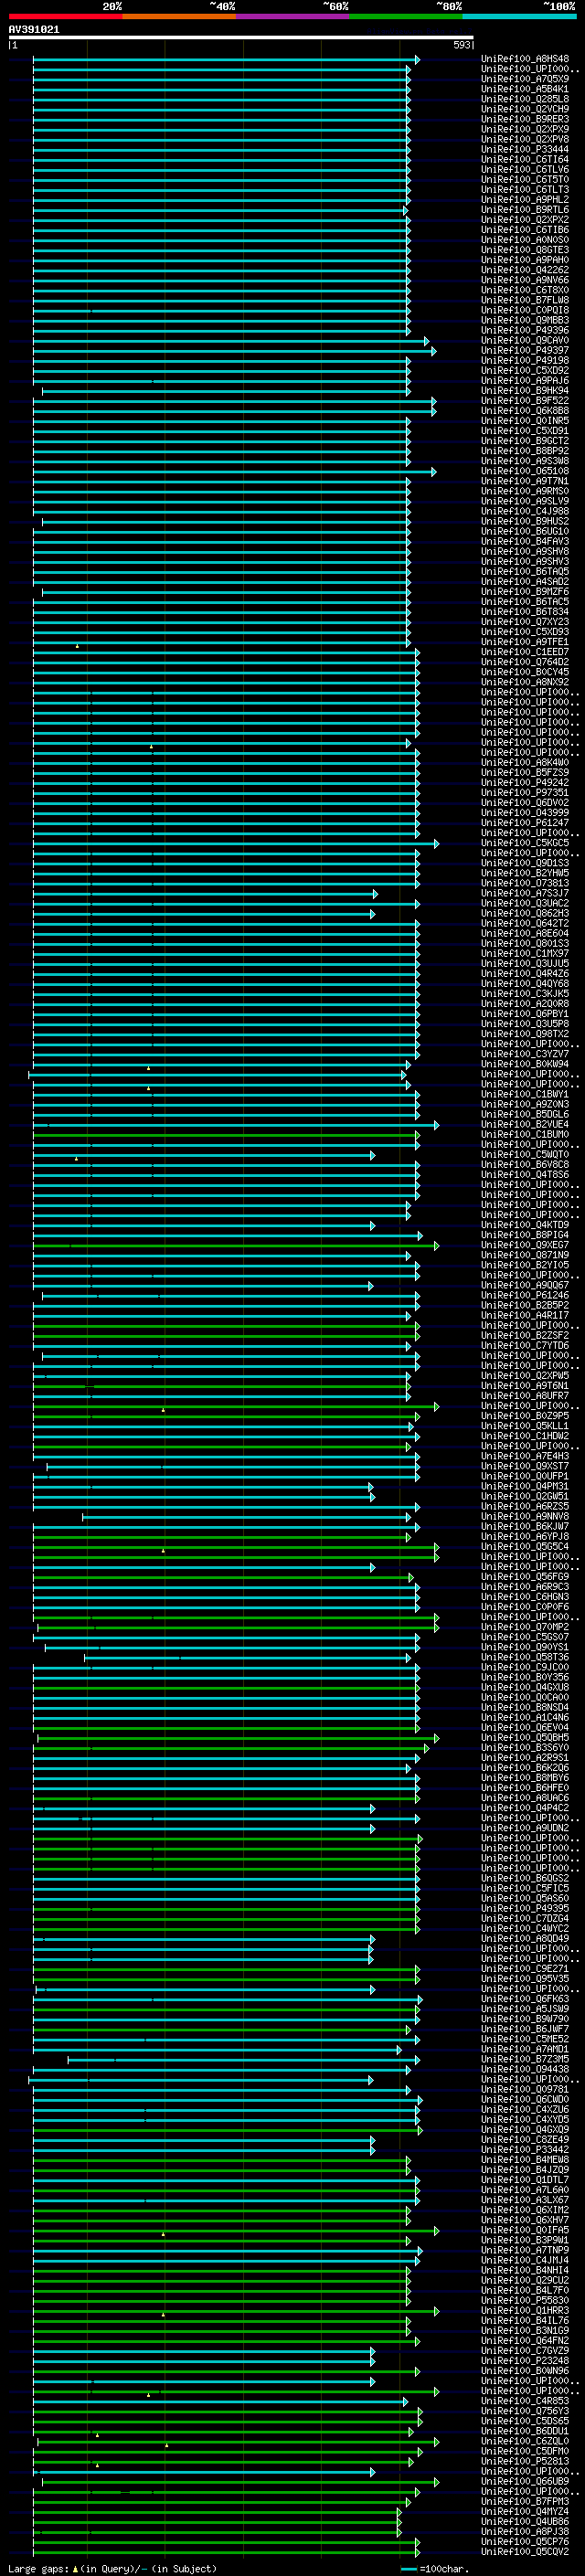
Task: Click hit label UniRef100_Q9CAV0
Action: (525, 340)
